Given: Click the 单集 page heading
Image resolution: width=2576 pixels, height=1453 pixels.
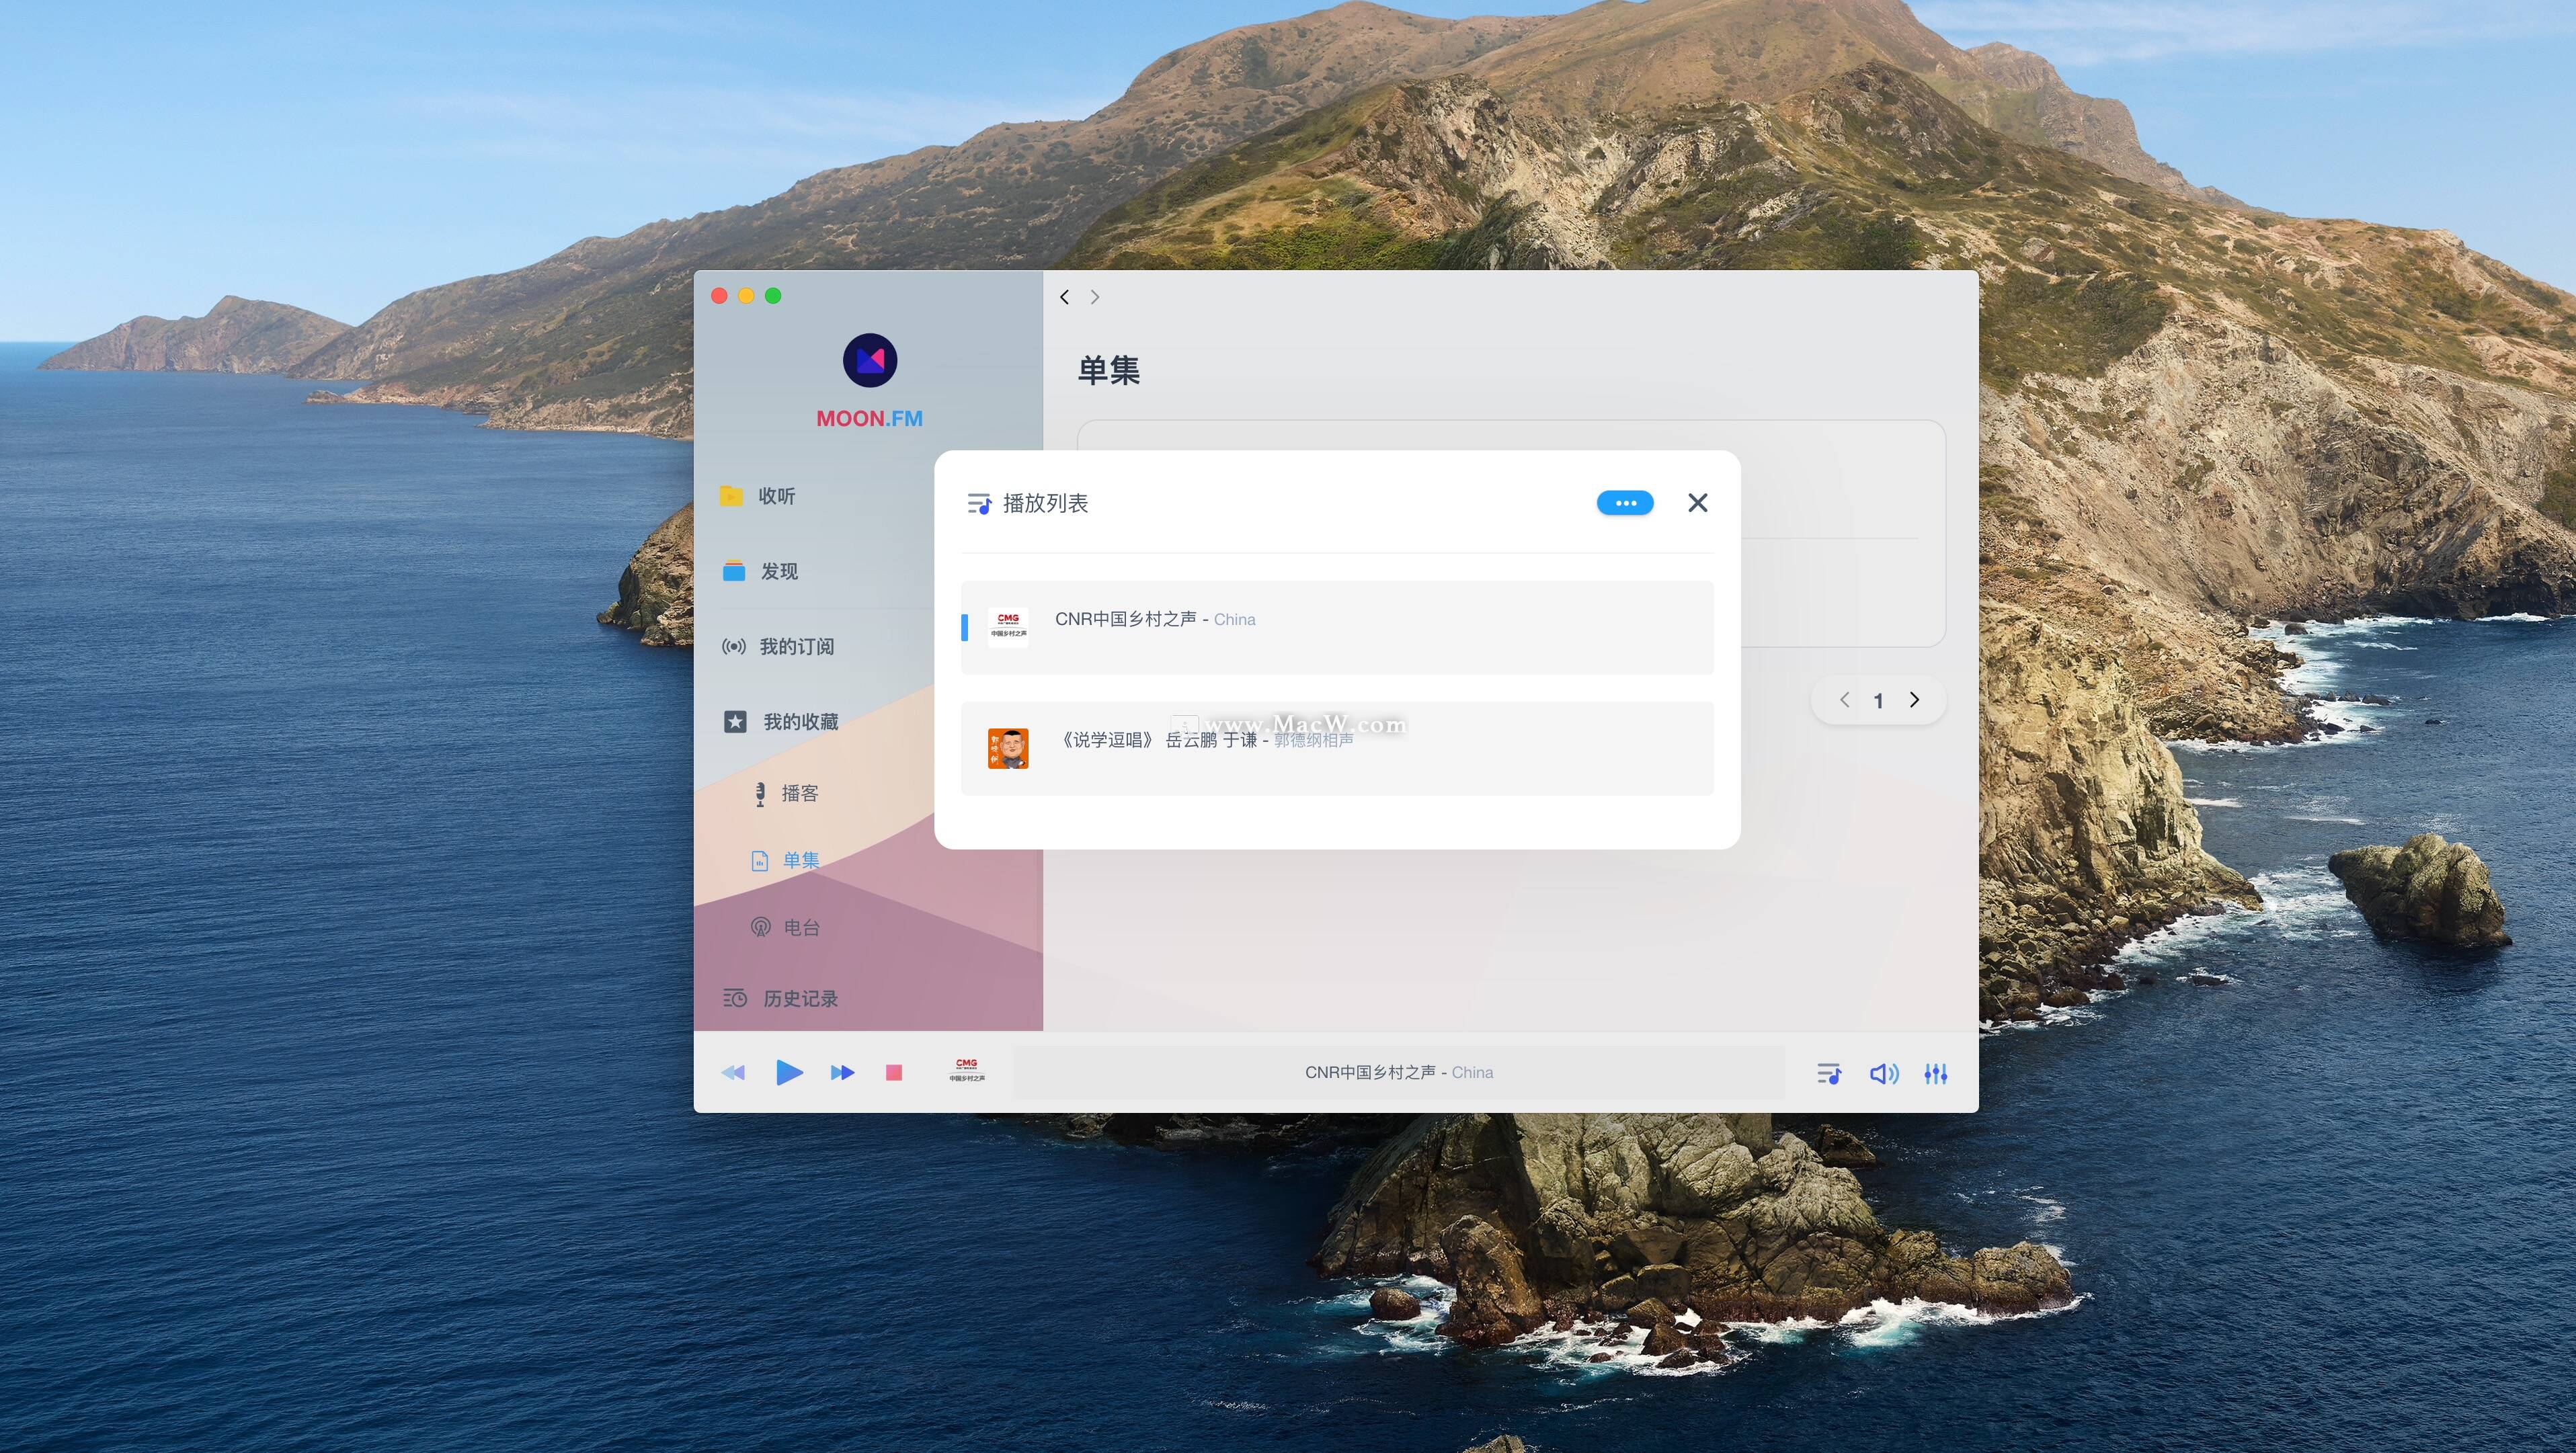Looking at the screenshot, I should (1108, 371).
